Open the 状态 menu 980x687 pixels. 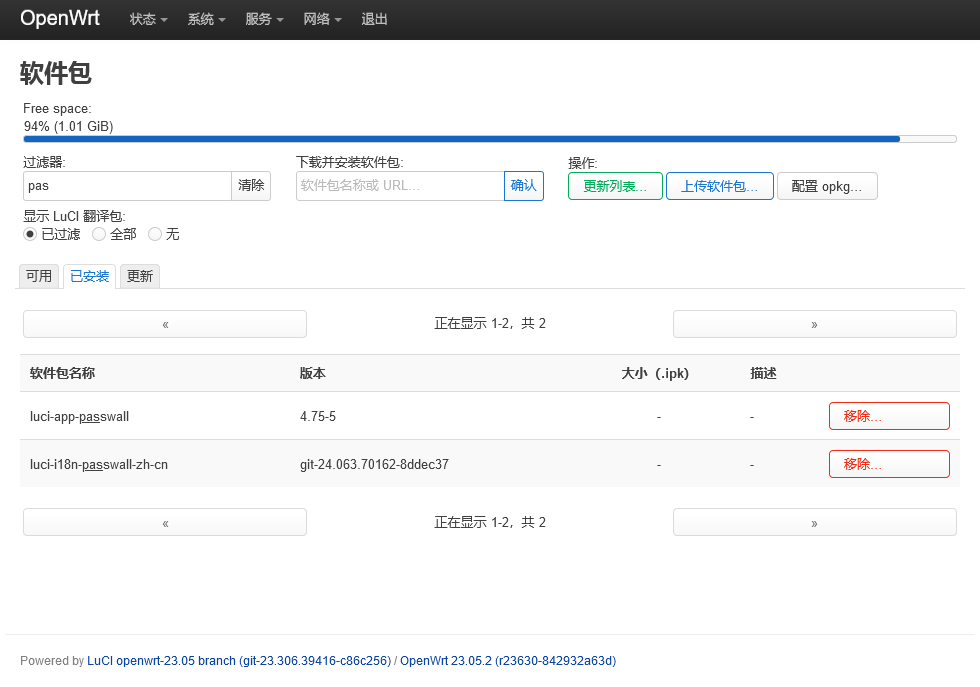tap(148, 19)
